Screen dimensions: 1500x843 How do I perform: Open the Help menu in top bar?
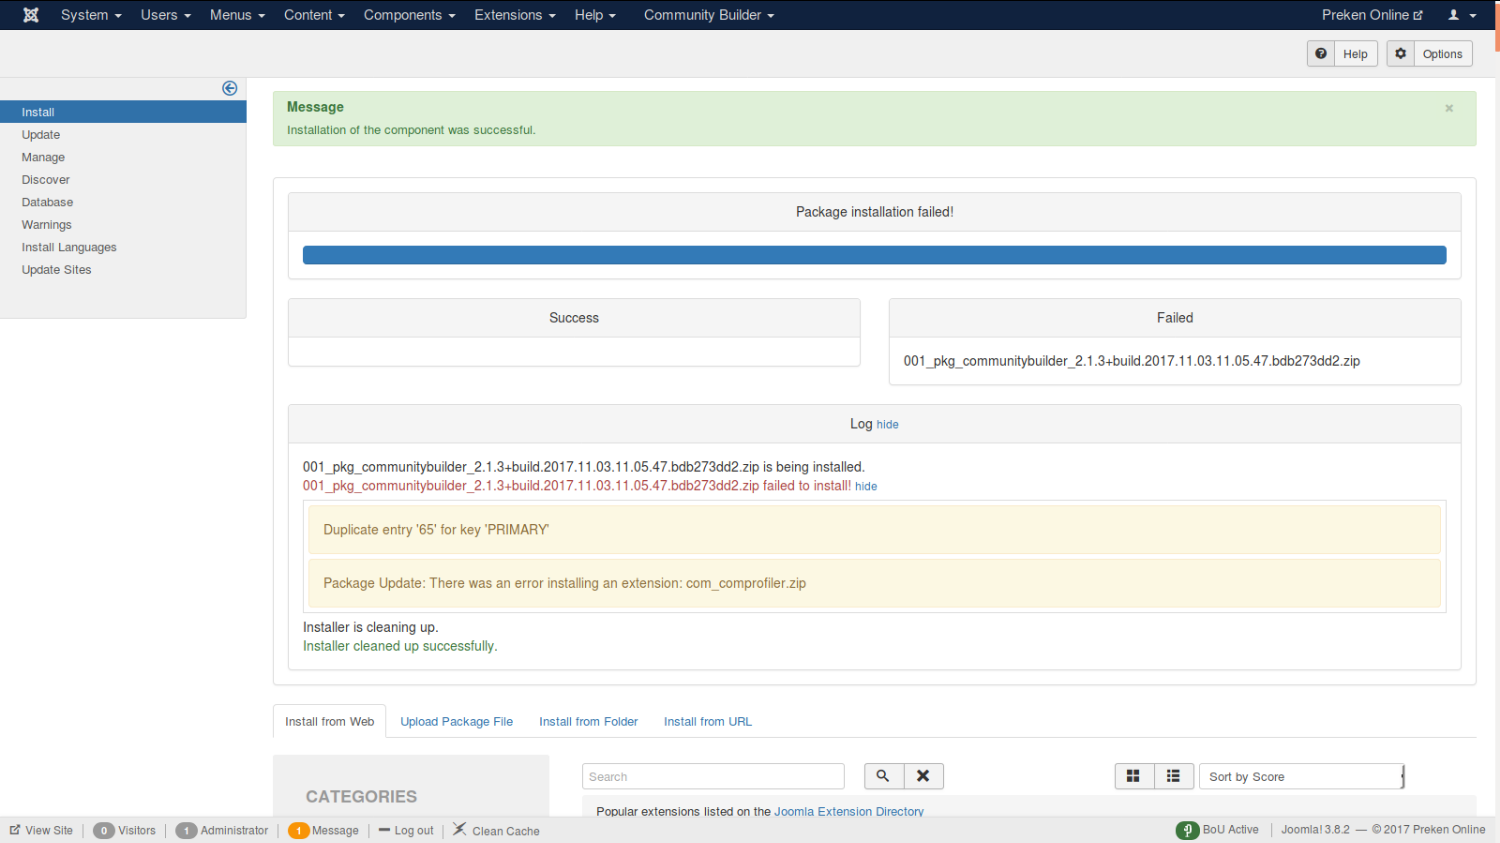595,15
